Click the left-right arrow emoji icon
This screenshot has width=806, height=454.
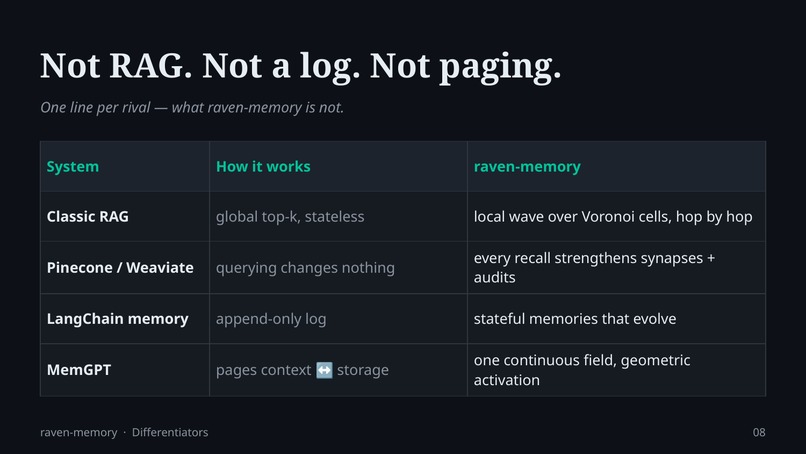coord(324,370)
